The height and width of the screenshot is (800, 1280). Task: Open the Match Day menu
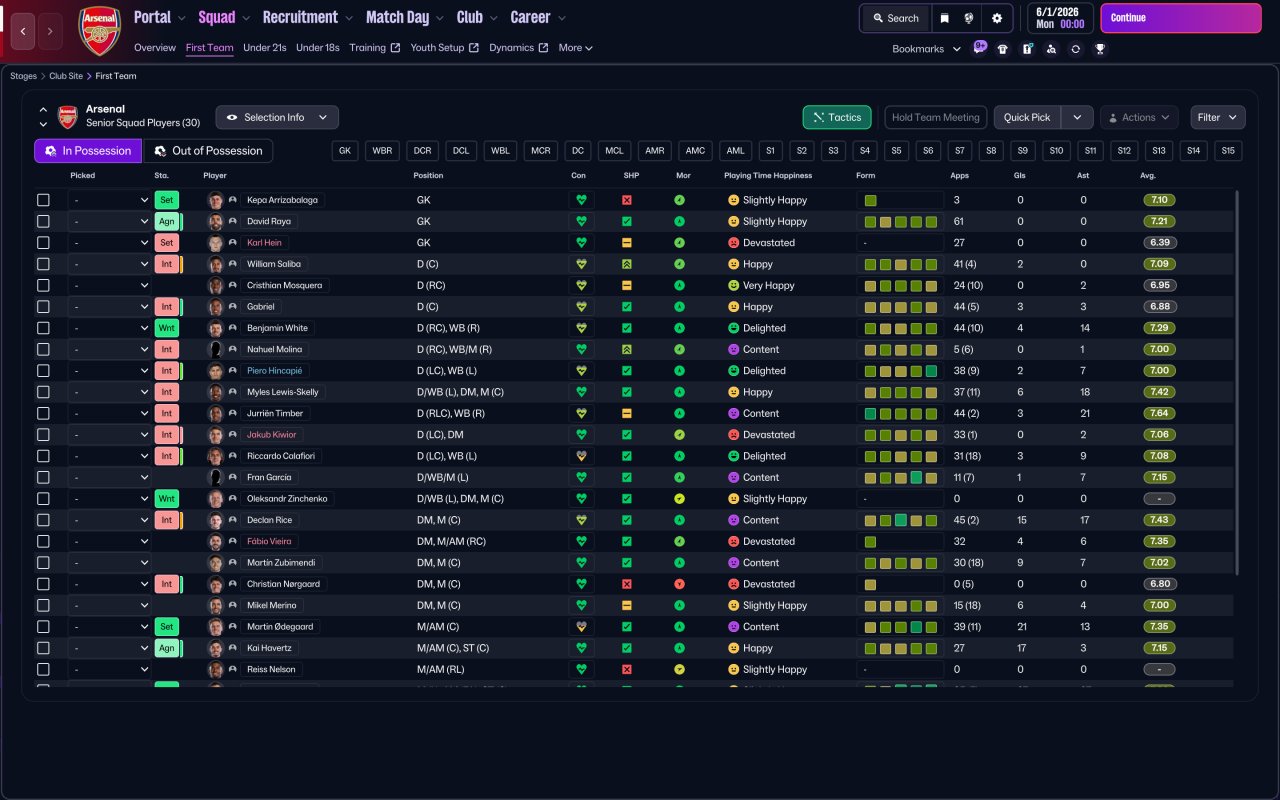tap(404, 17)
